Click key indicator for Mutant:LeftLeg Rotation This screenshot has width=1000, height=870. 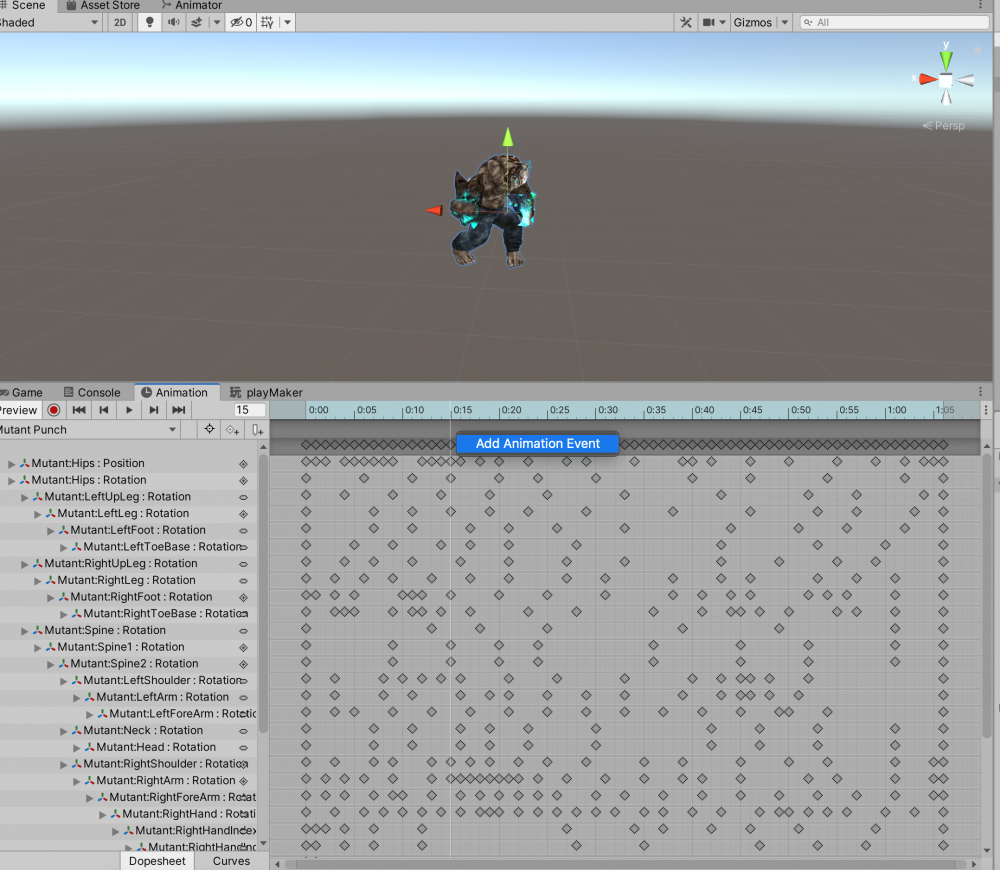pyautogui.click(x=243, y=513)
